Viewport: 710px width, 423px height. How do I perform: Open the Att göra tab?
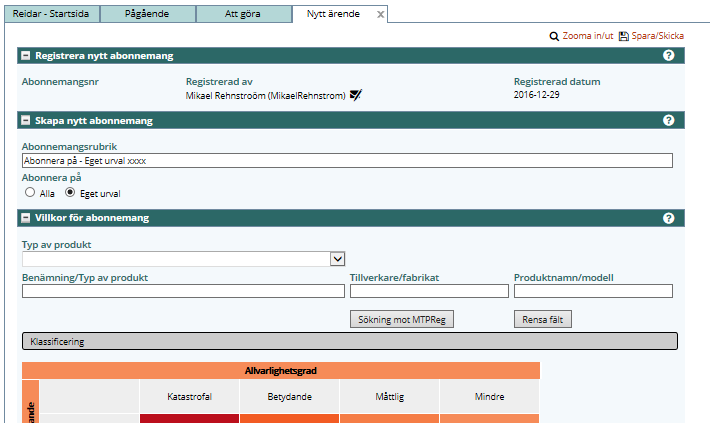(x=243, y=14)
